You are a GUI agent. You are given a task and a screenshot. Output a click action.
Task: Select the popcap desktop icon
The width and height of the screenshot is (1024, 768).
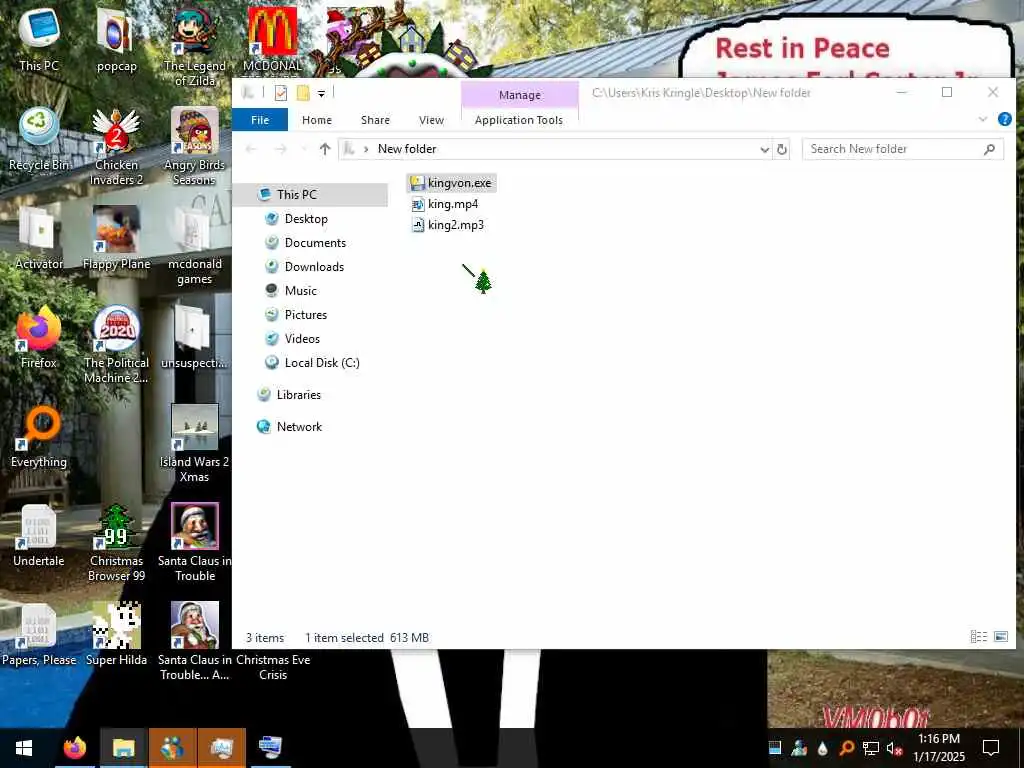point(116,40)
